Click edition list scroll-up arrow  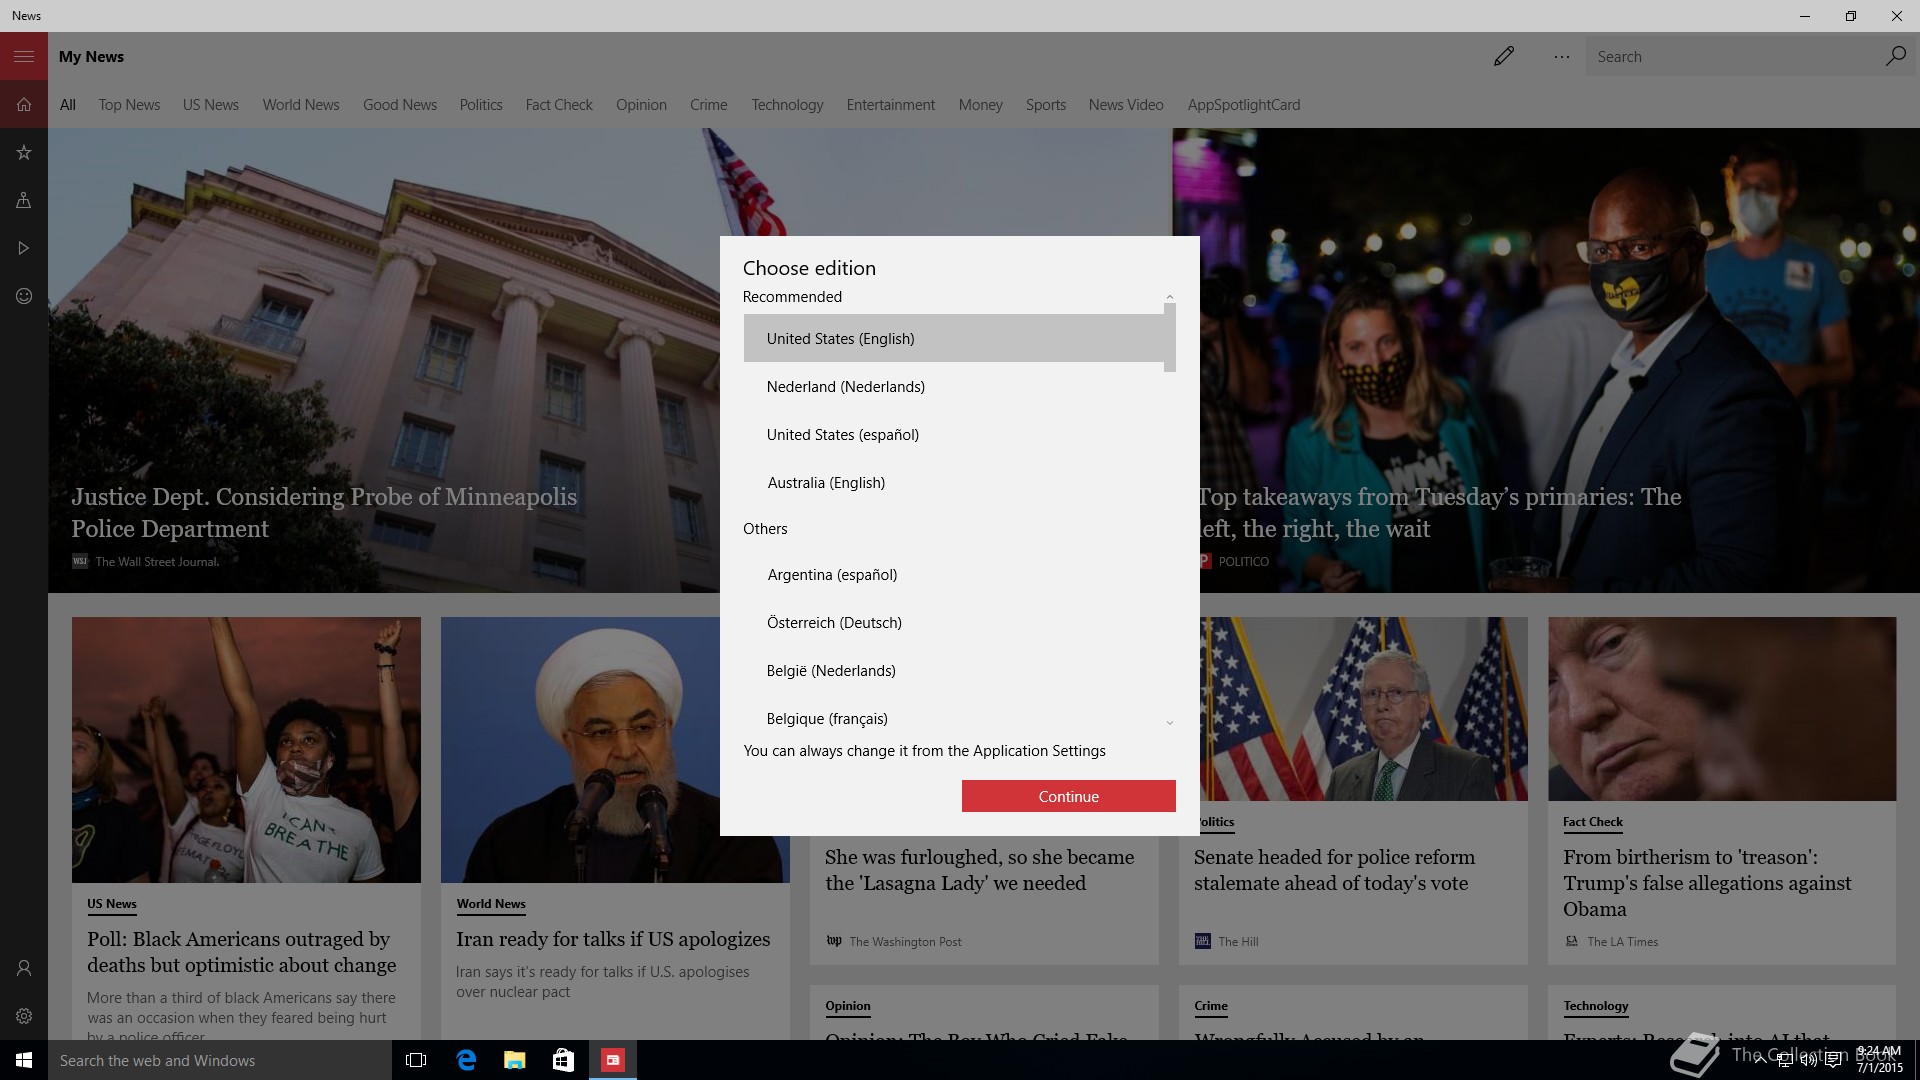pos(1169,297)
